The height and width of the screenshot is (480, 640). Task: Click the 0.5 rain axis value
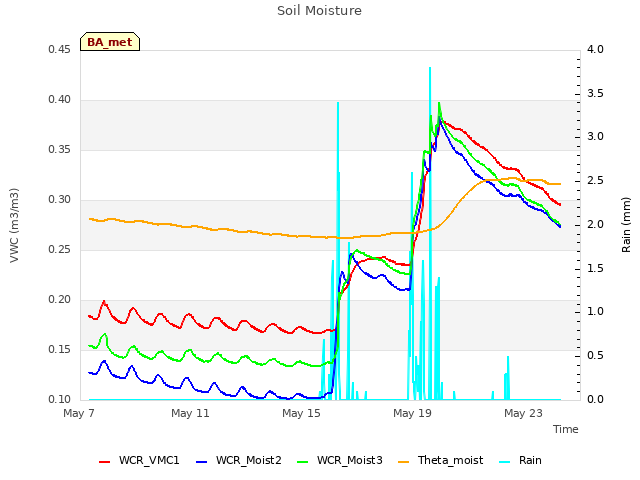596,356
